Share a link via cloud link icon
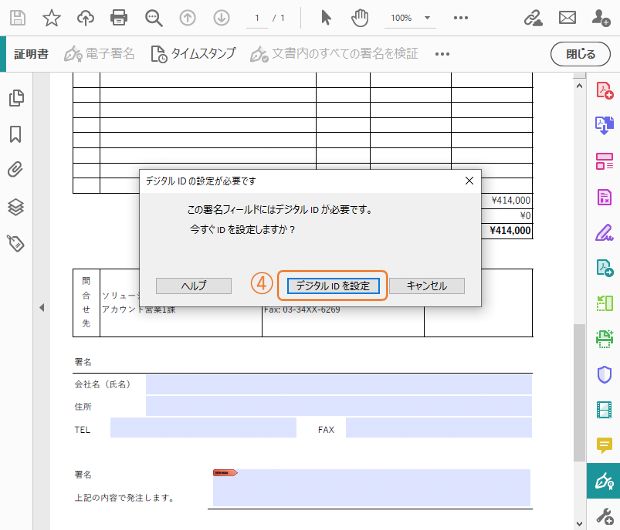Screen dimensions: 620x530 (x=533, y=18)
